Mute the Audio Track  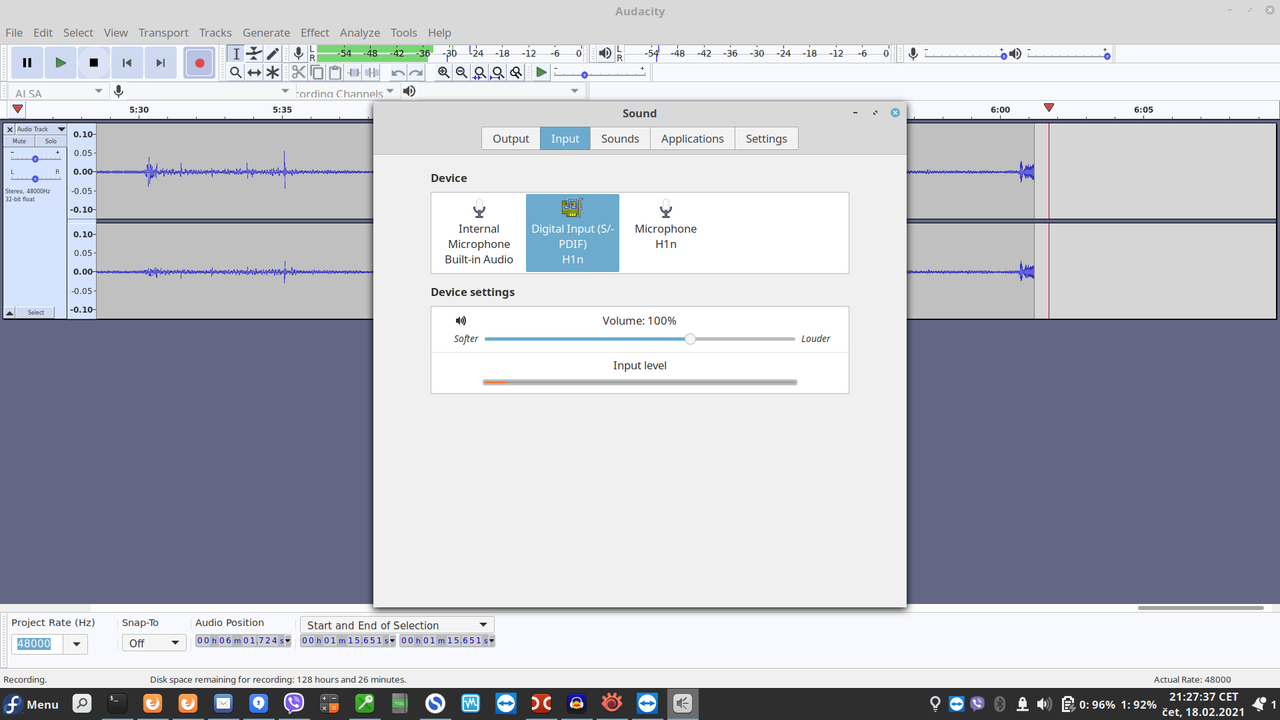19,141
